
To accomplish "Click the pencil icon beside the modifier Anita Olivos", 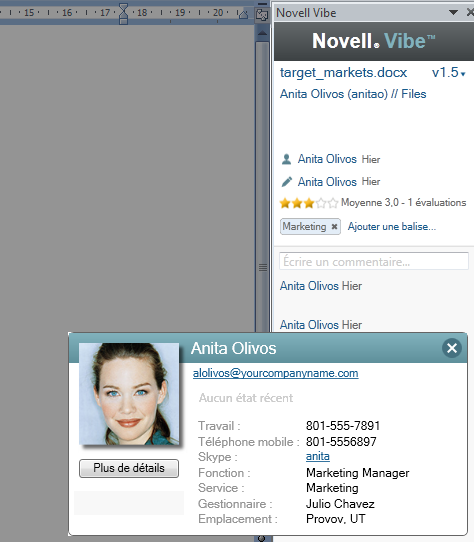I will point(287,182).
